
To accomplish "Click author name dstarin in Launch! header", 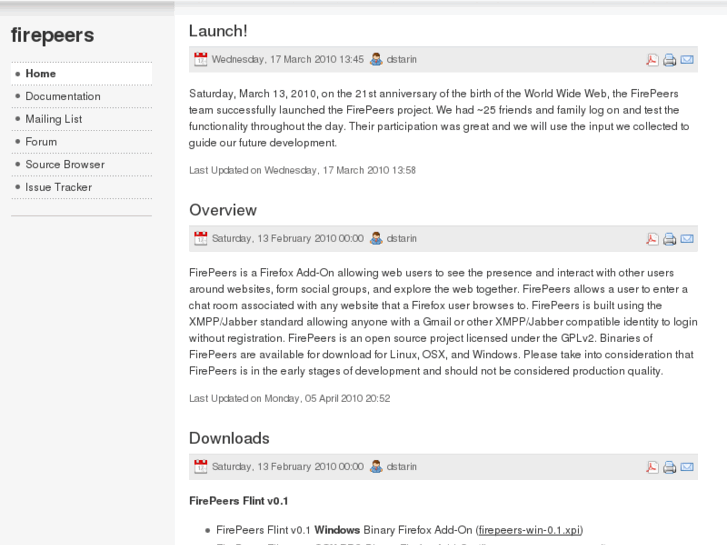I will pos(402,59).
